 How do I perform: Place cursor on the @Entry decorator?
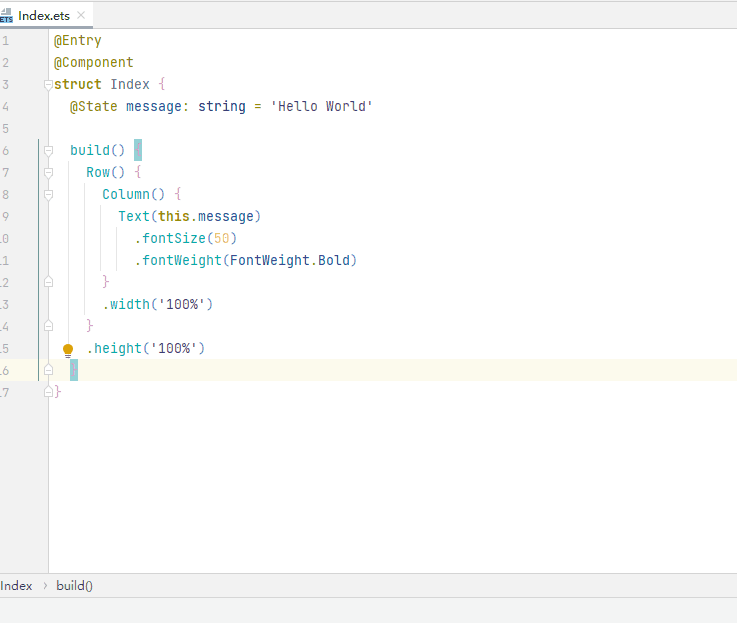pos(78,41)
